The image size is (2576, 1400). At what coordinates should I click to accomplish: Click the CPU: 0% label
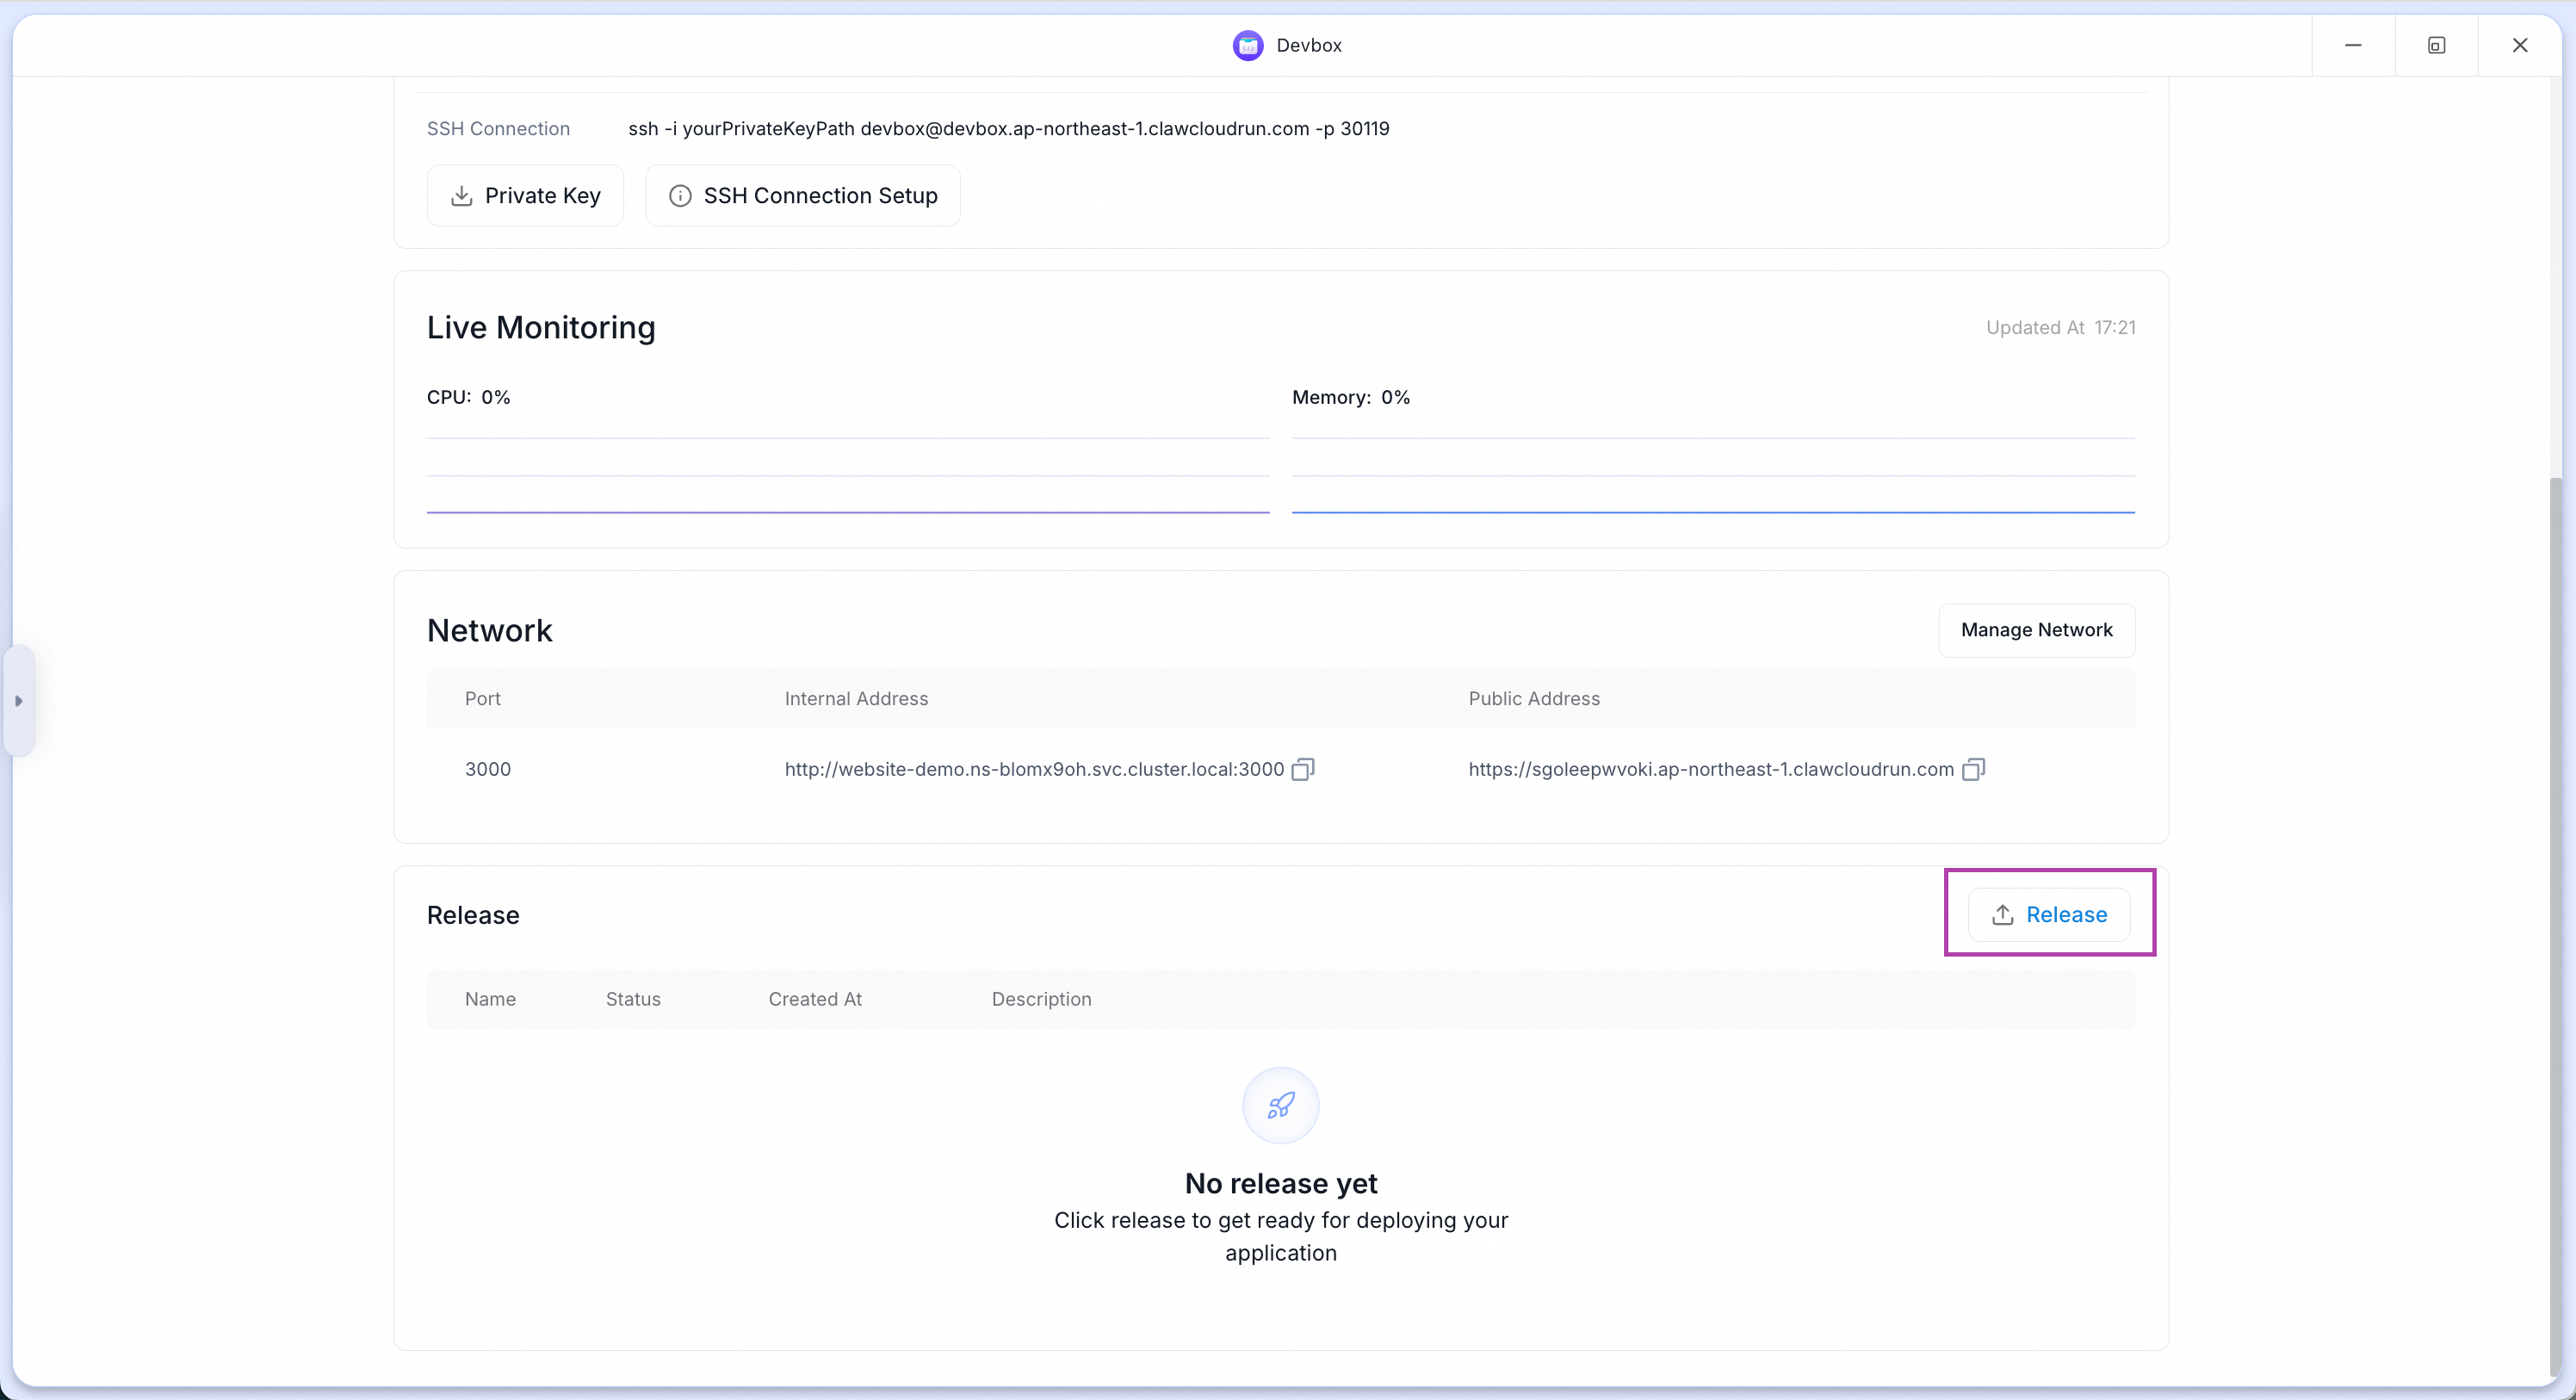pos(468,397)
